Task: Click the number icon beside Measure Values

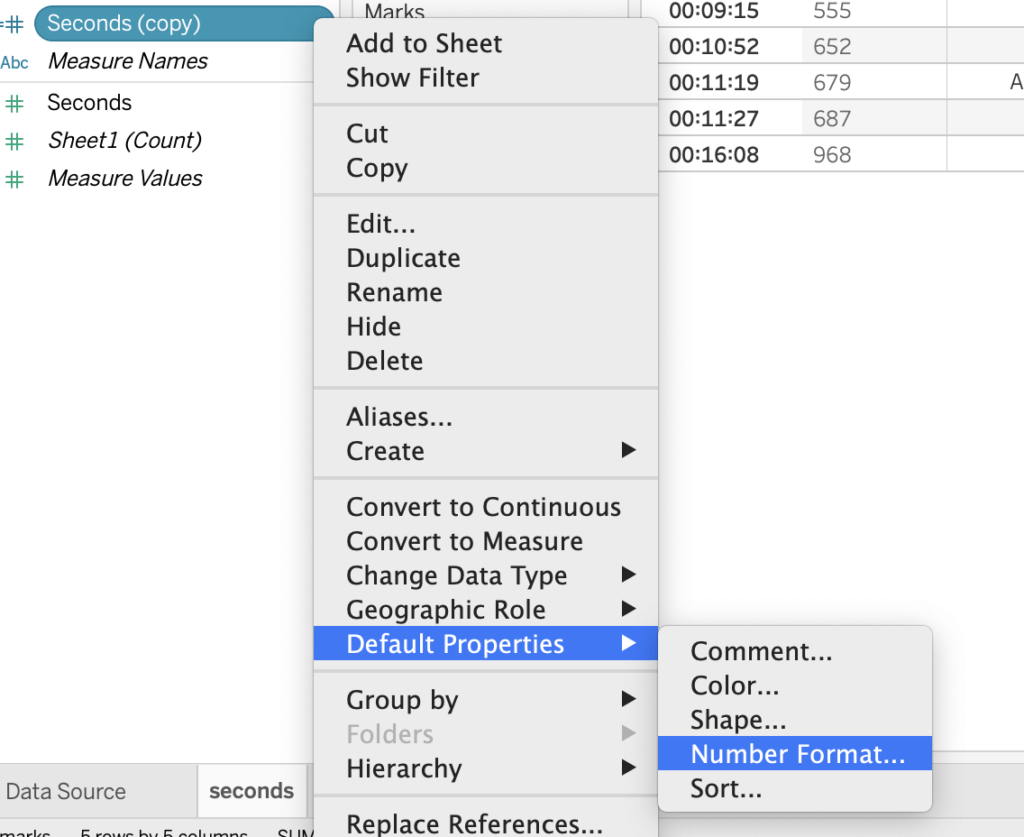Action: click(14, 179)
